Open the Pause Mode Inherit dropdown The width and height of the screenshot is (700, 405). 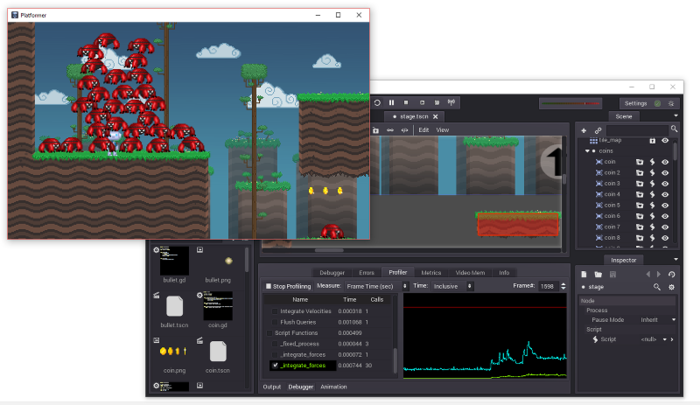click(658, 320)
